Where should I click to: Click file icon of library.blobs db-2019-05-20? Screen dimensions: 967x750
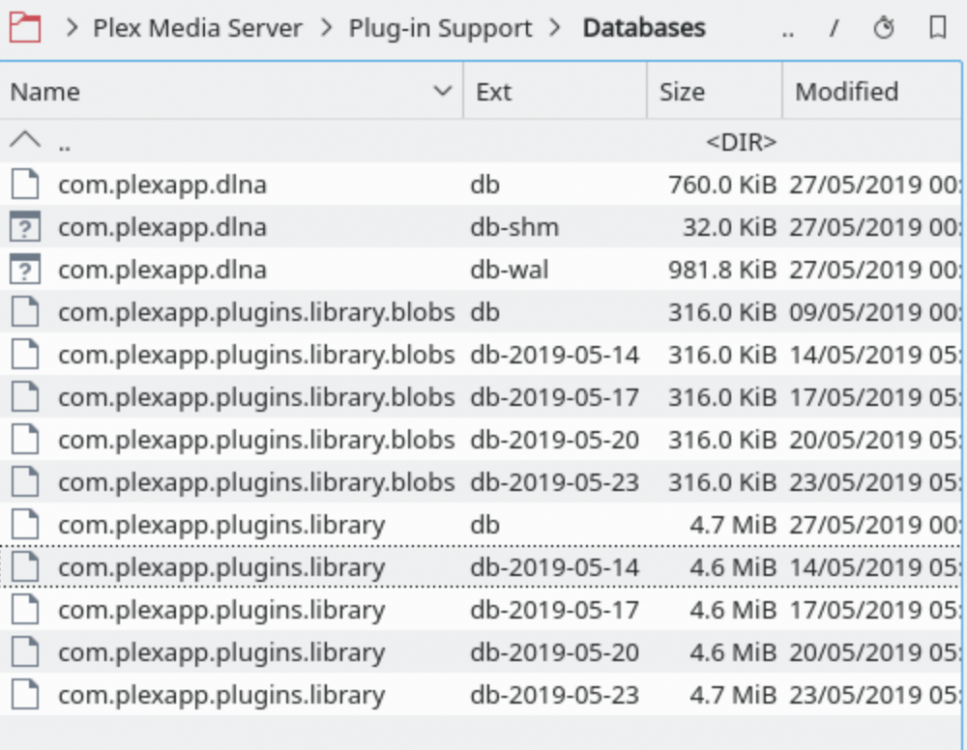25,440
